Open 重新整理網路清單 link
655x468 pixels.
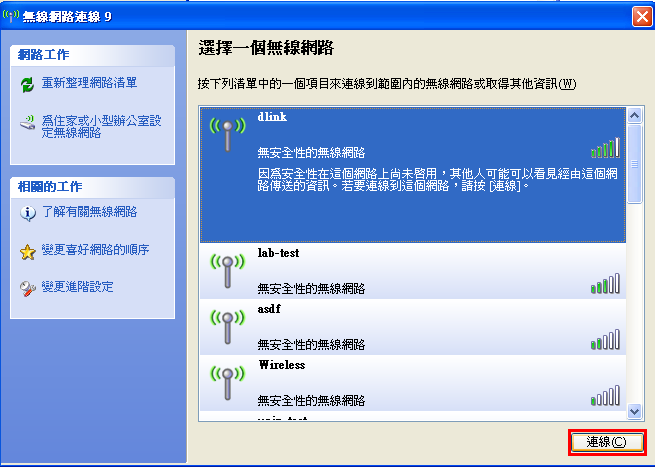[x=89, y=83]
